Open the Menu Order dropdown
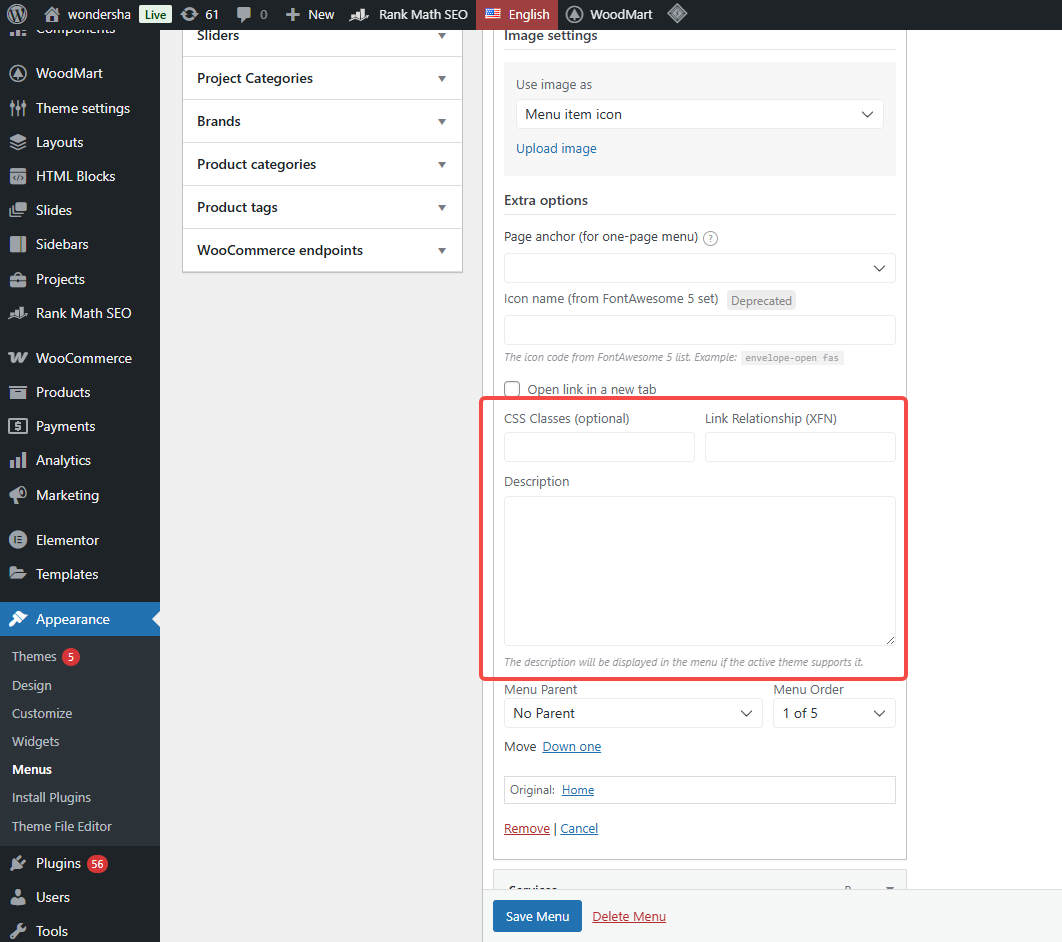1062x942 pixels. pyautogui.click(x=834, y=713)
